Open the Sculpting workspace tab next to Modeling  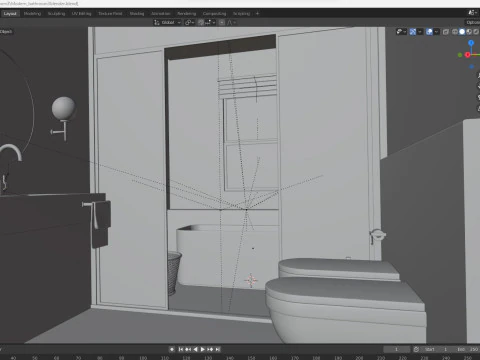pyautogui.click(x=56, y=14)
